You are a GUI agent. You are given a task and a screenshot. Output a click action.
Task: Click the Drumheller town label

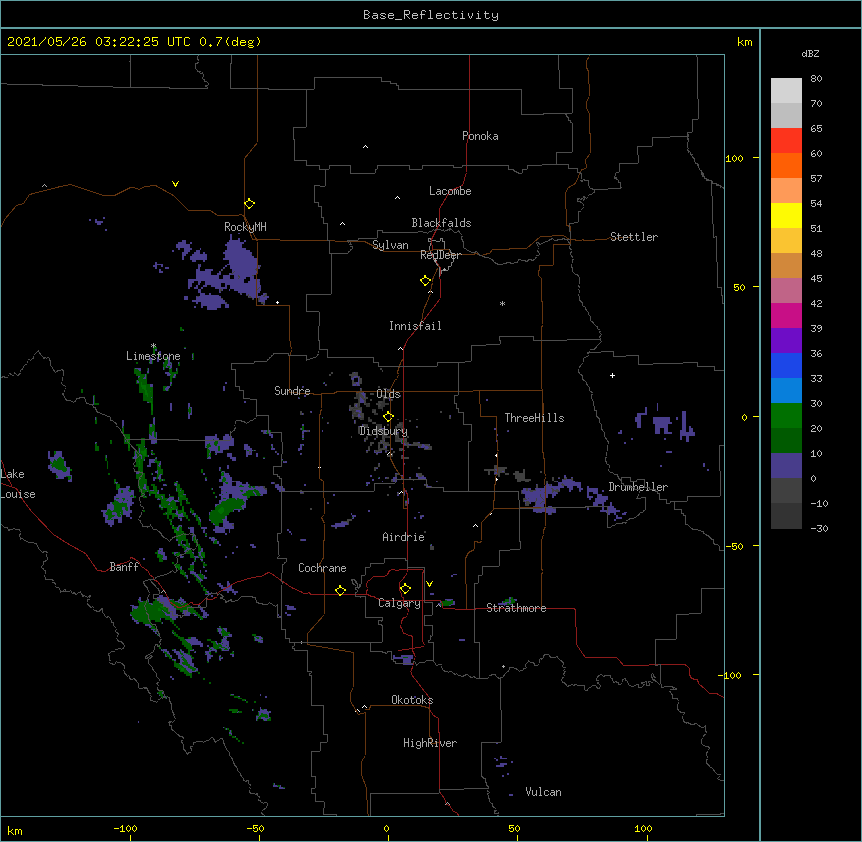point(638,487)
